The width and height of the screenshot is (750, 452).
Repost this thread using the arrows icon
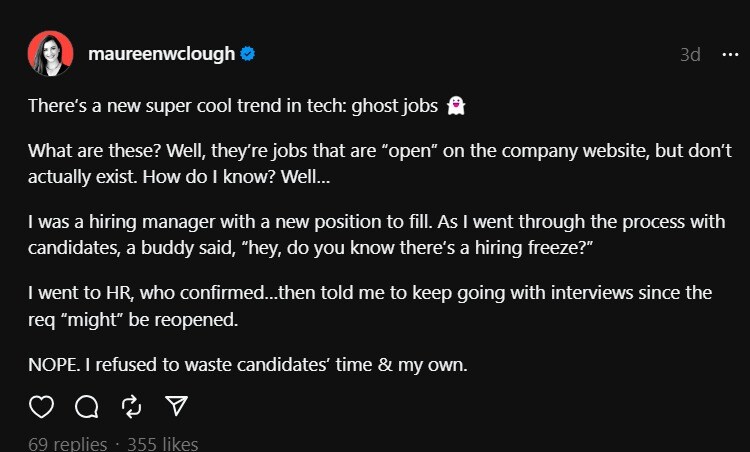point(131,406)
